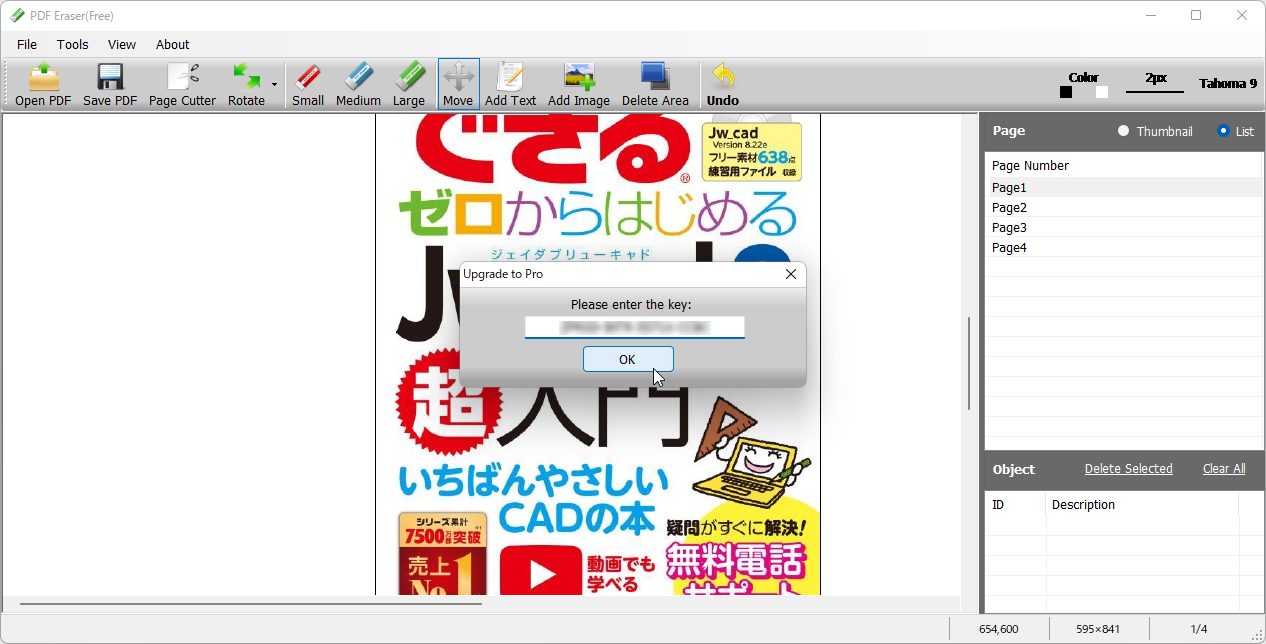1266x644 pixels.
Task: Close the Upgrade to Pro dialog
Action: tap(790, 274)
